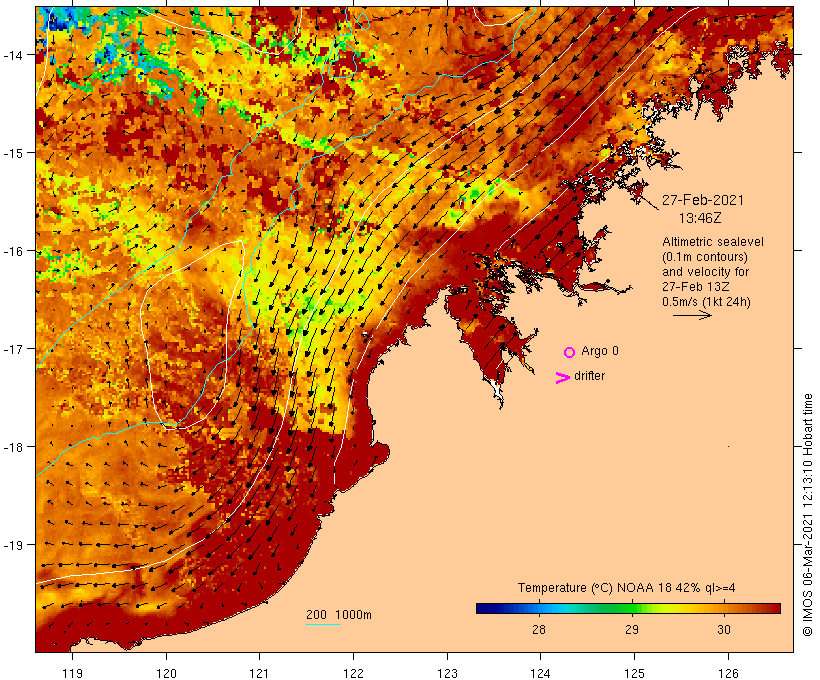Click the -19 latitude axis label

(x=12, y=545)
